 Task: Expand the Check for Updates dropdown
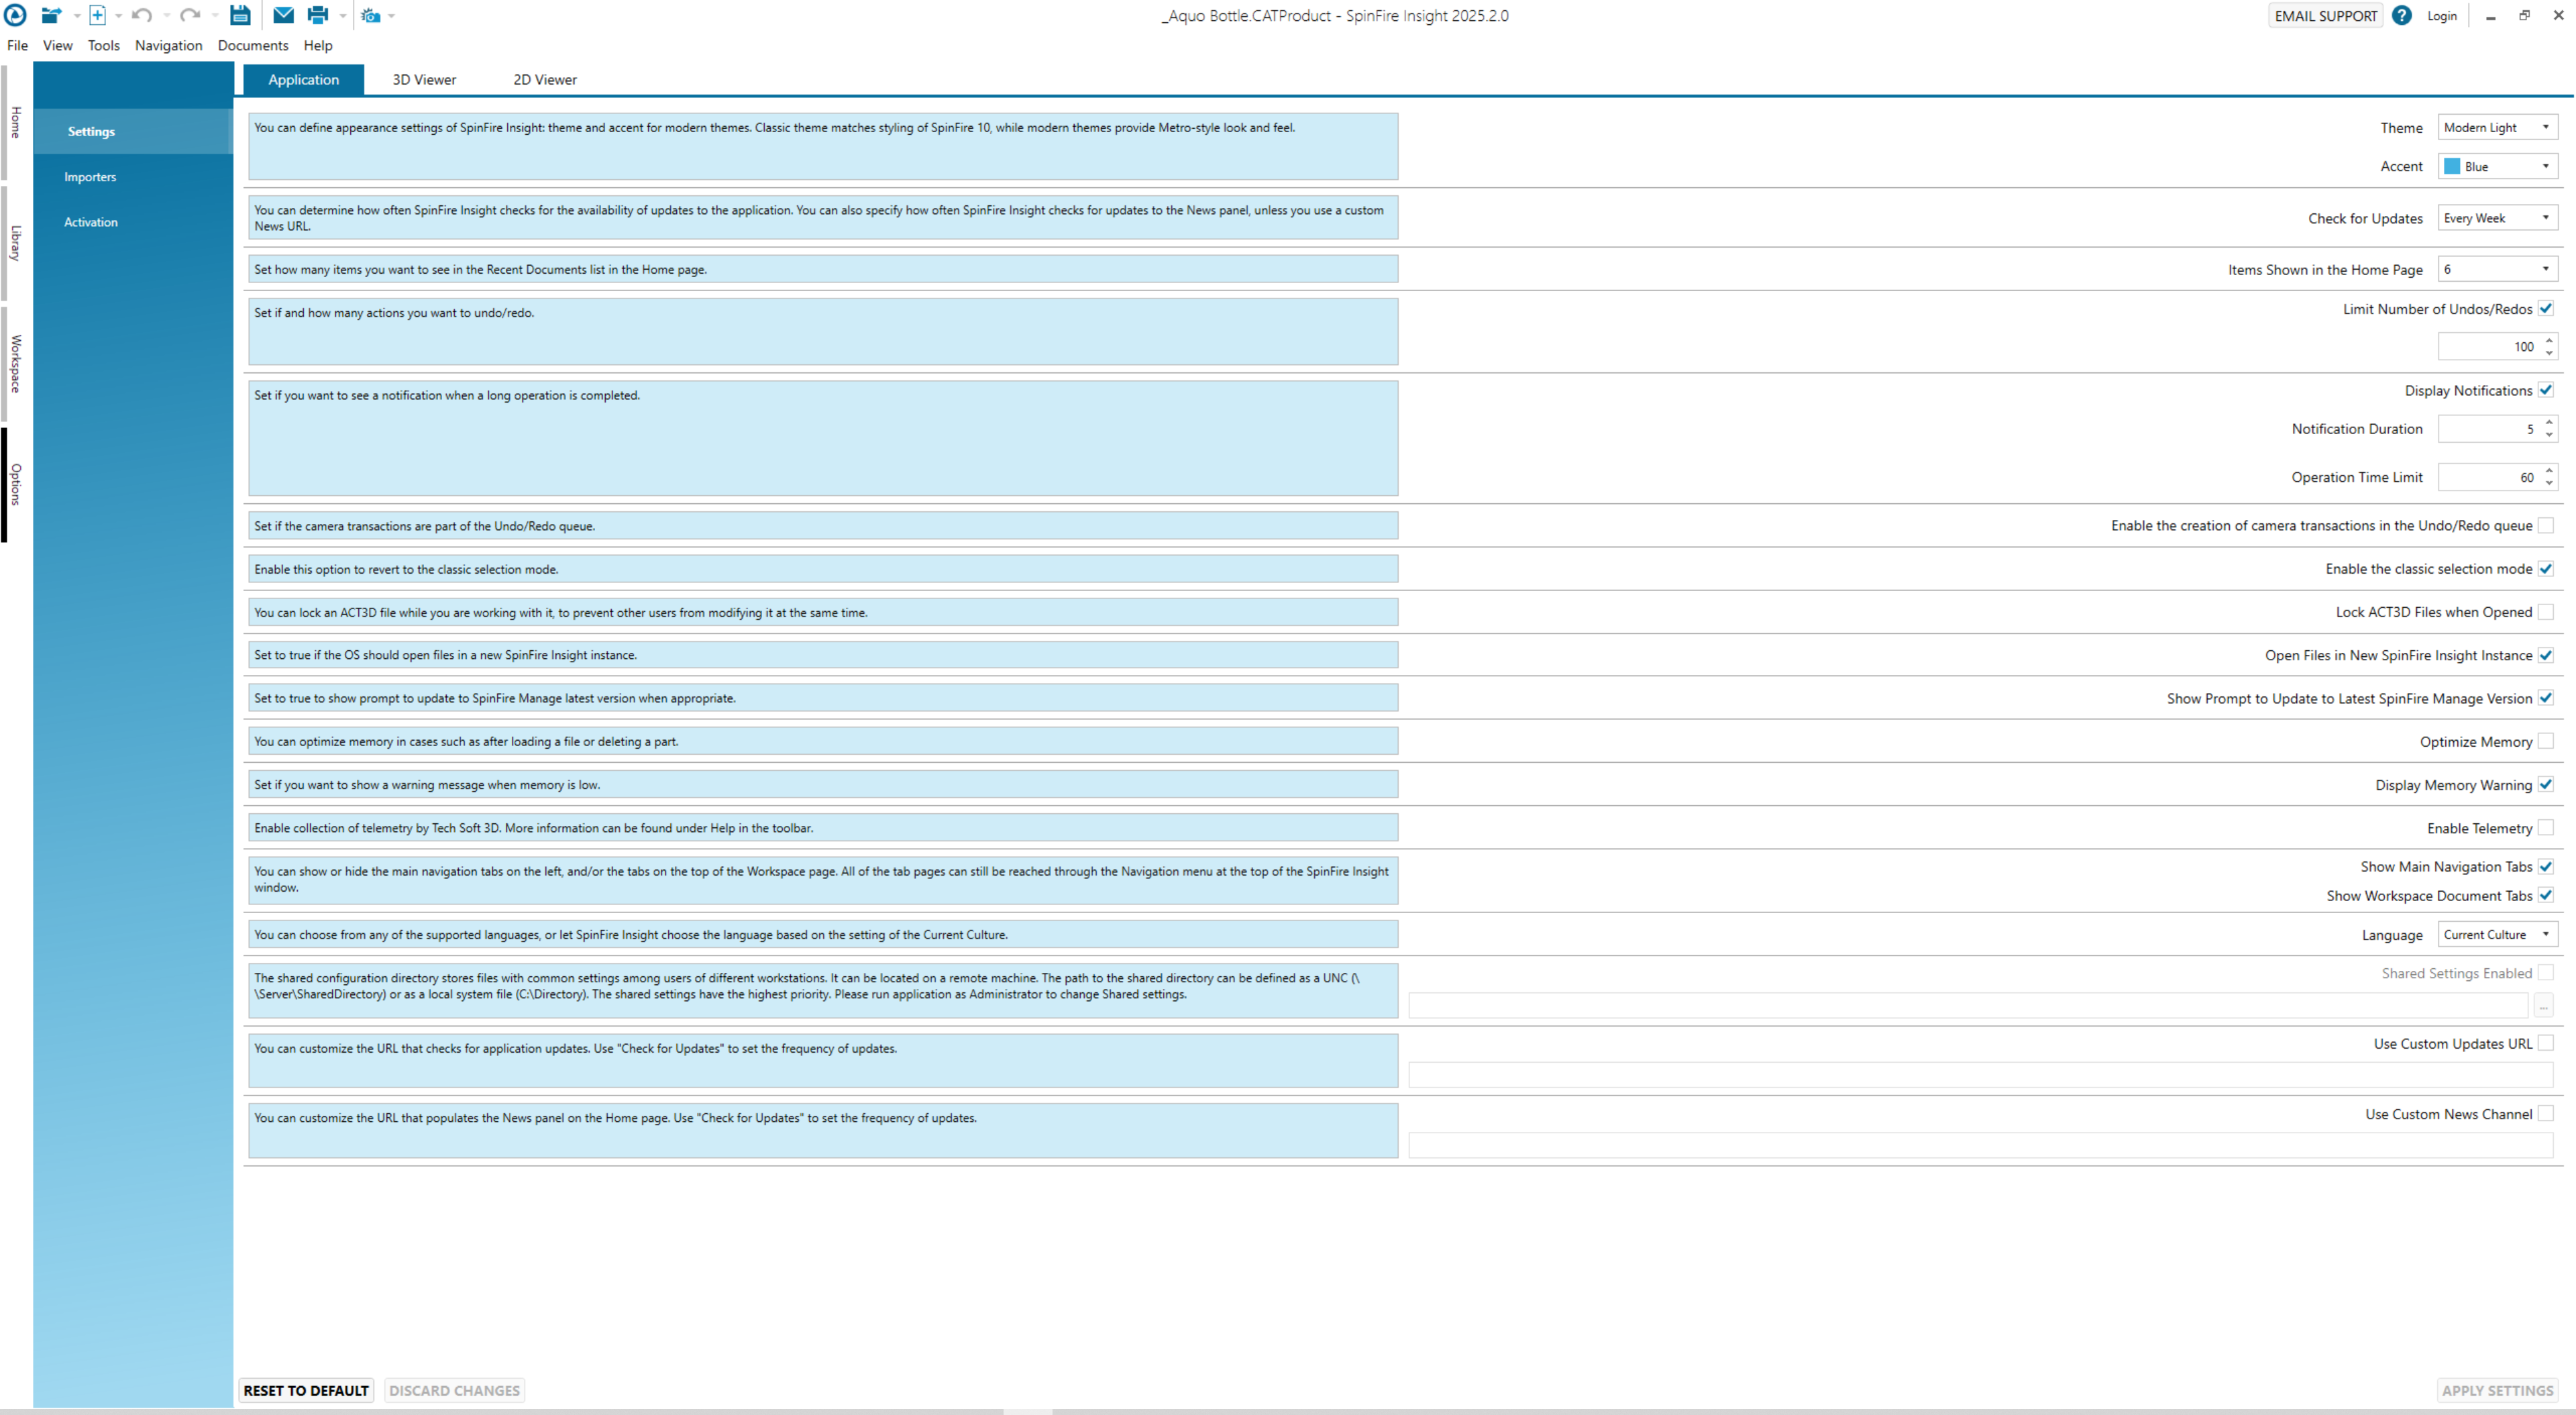(2497, 218)
